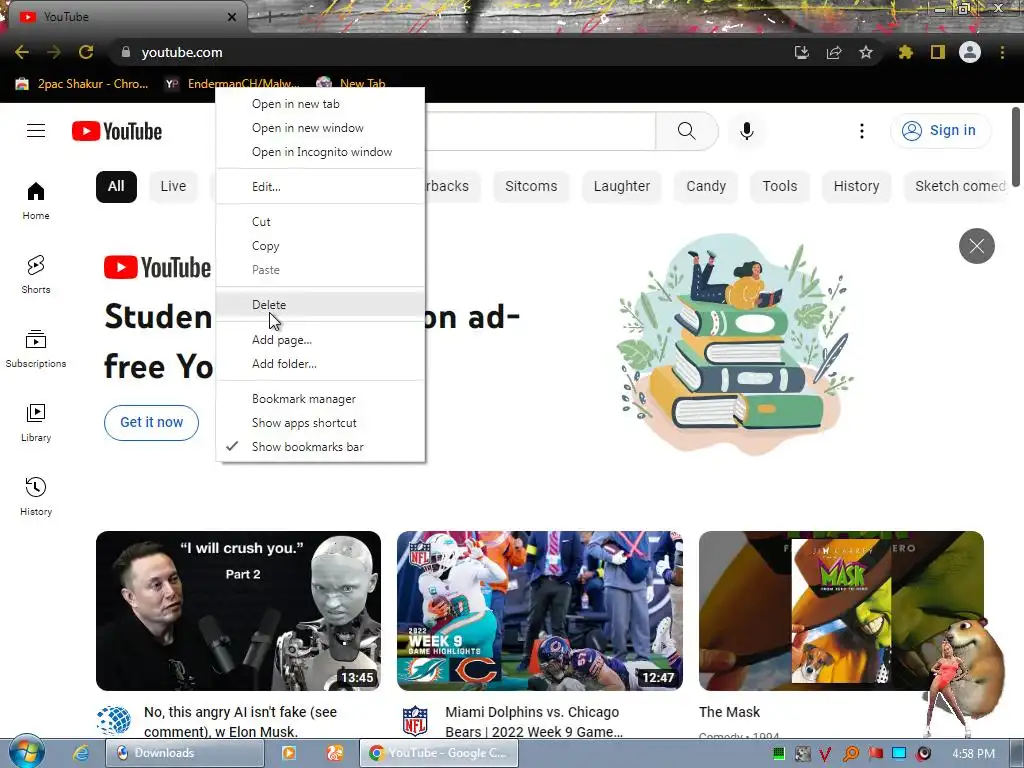This screenshot has height=768, width=1024.
Task: Click the share page icon
Action: [834, 52]
